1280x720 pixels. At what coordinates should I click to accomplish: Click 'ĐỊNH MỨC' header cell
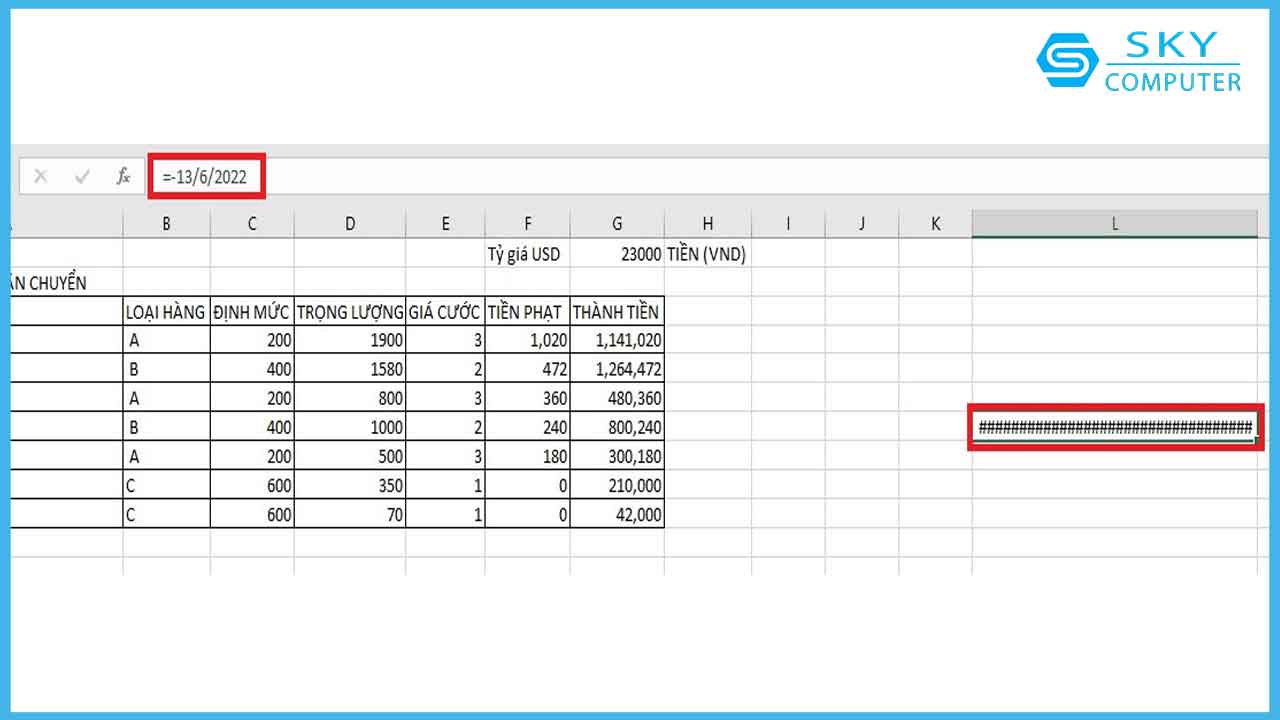(252, 312)
